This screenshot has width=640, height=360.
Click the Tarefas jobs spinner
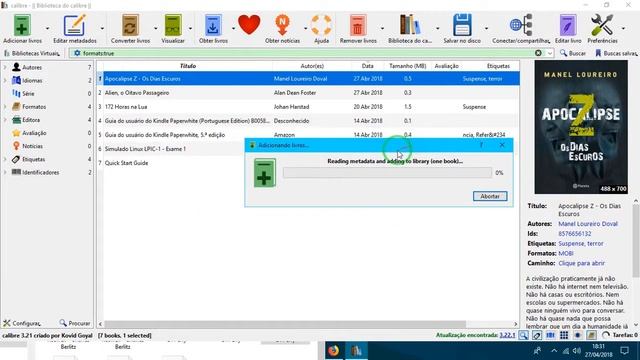(x=606, y=335)
